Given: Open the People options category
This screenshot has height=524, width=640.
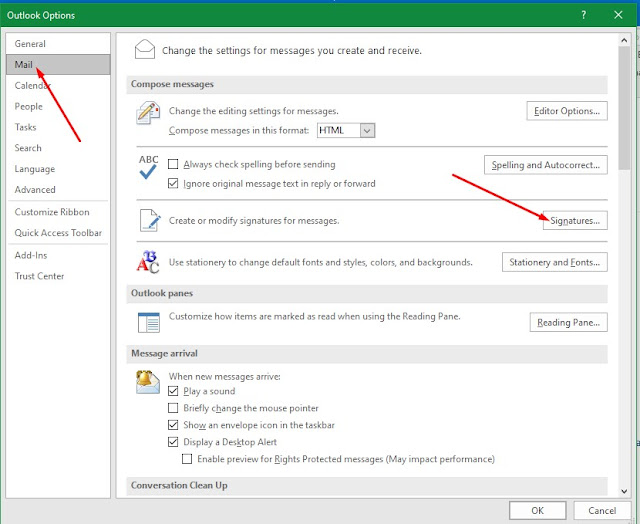Looking at the screenshot, I should coord(58,106).
